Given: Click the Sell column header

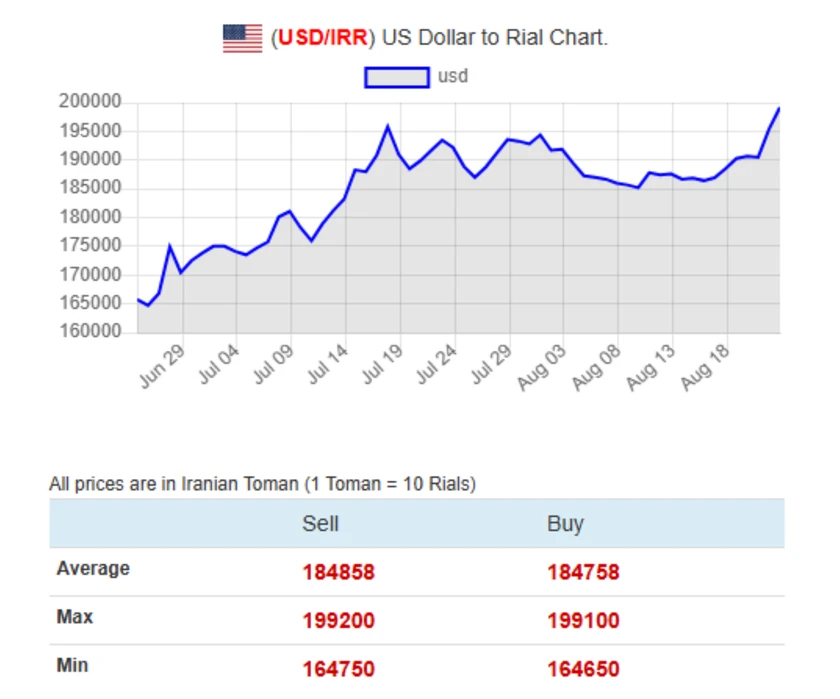Looking at the screenshot, I should click(320, 523).
